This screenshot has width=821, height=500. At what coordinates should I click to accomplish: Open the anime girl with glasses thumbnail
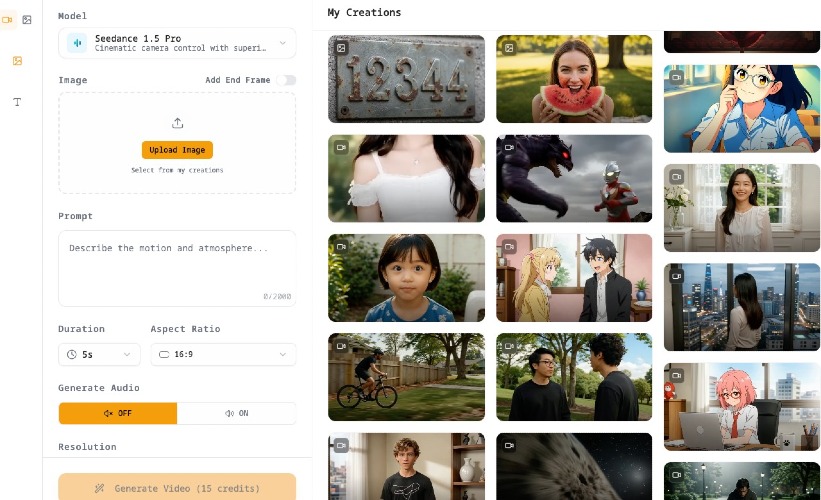(742, 109)
